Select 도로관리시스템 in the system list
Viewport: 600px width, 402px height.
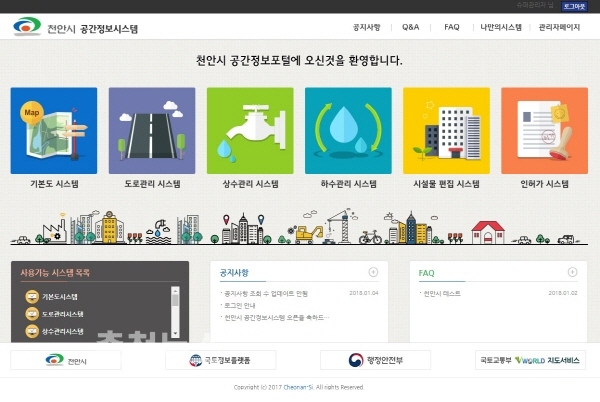pyautogui.click(x=61, y=314)
